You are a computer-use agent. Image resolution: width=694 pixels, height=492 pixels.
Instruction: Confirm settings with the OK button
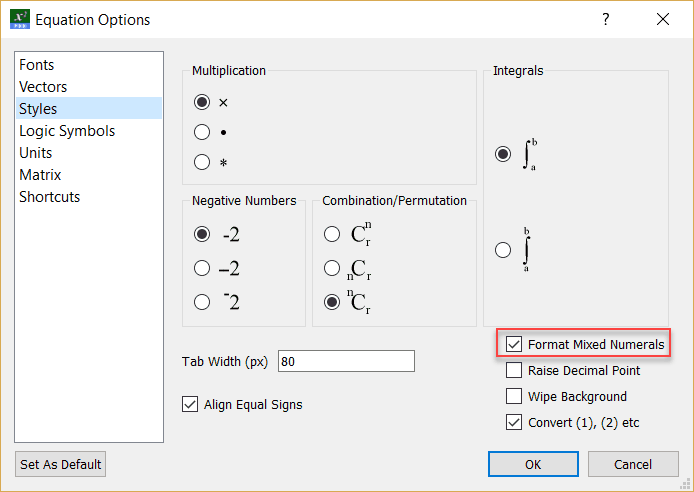click(533, 464)
